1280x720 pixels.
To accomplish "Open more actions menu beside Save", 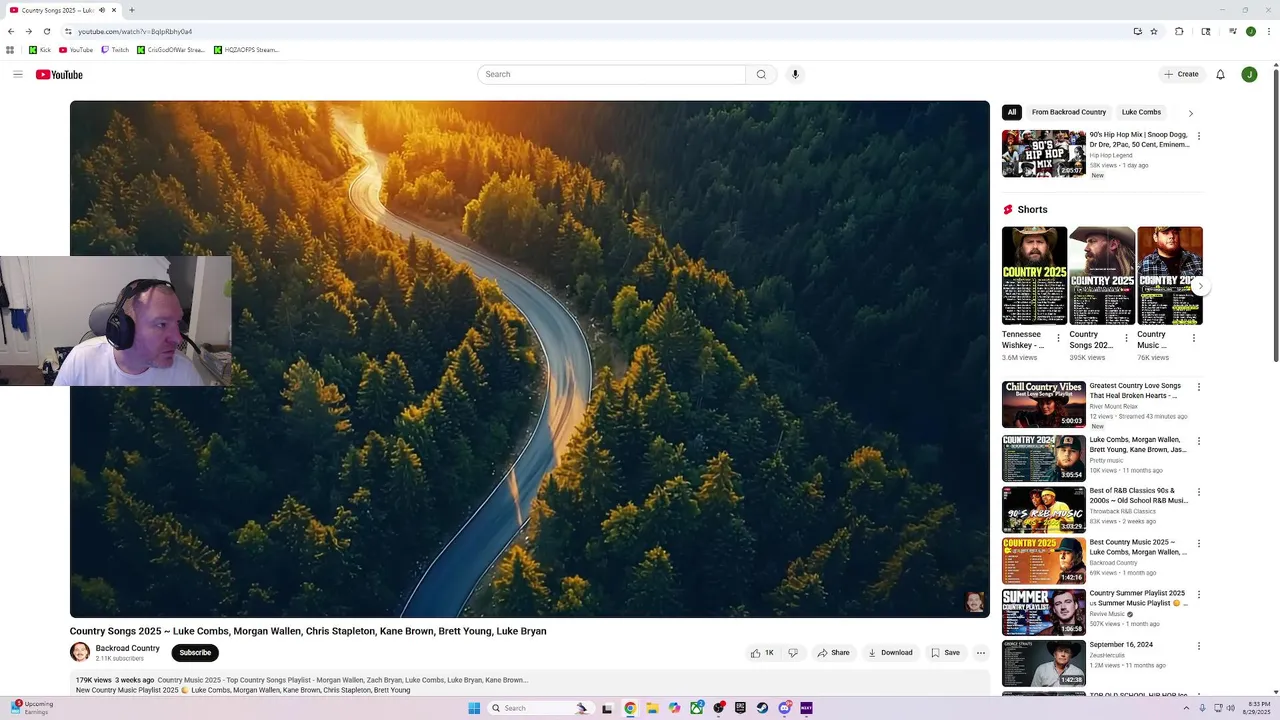I will click(x=981, y=653).
